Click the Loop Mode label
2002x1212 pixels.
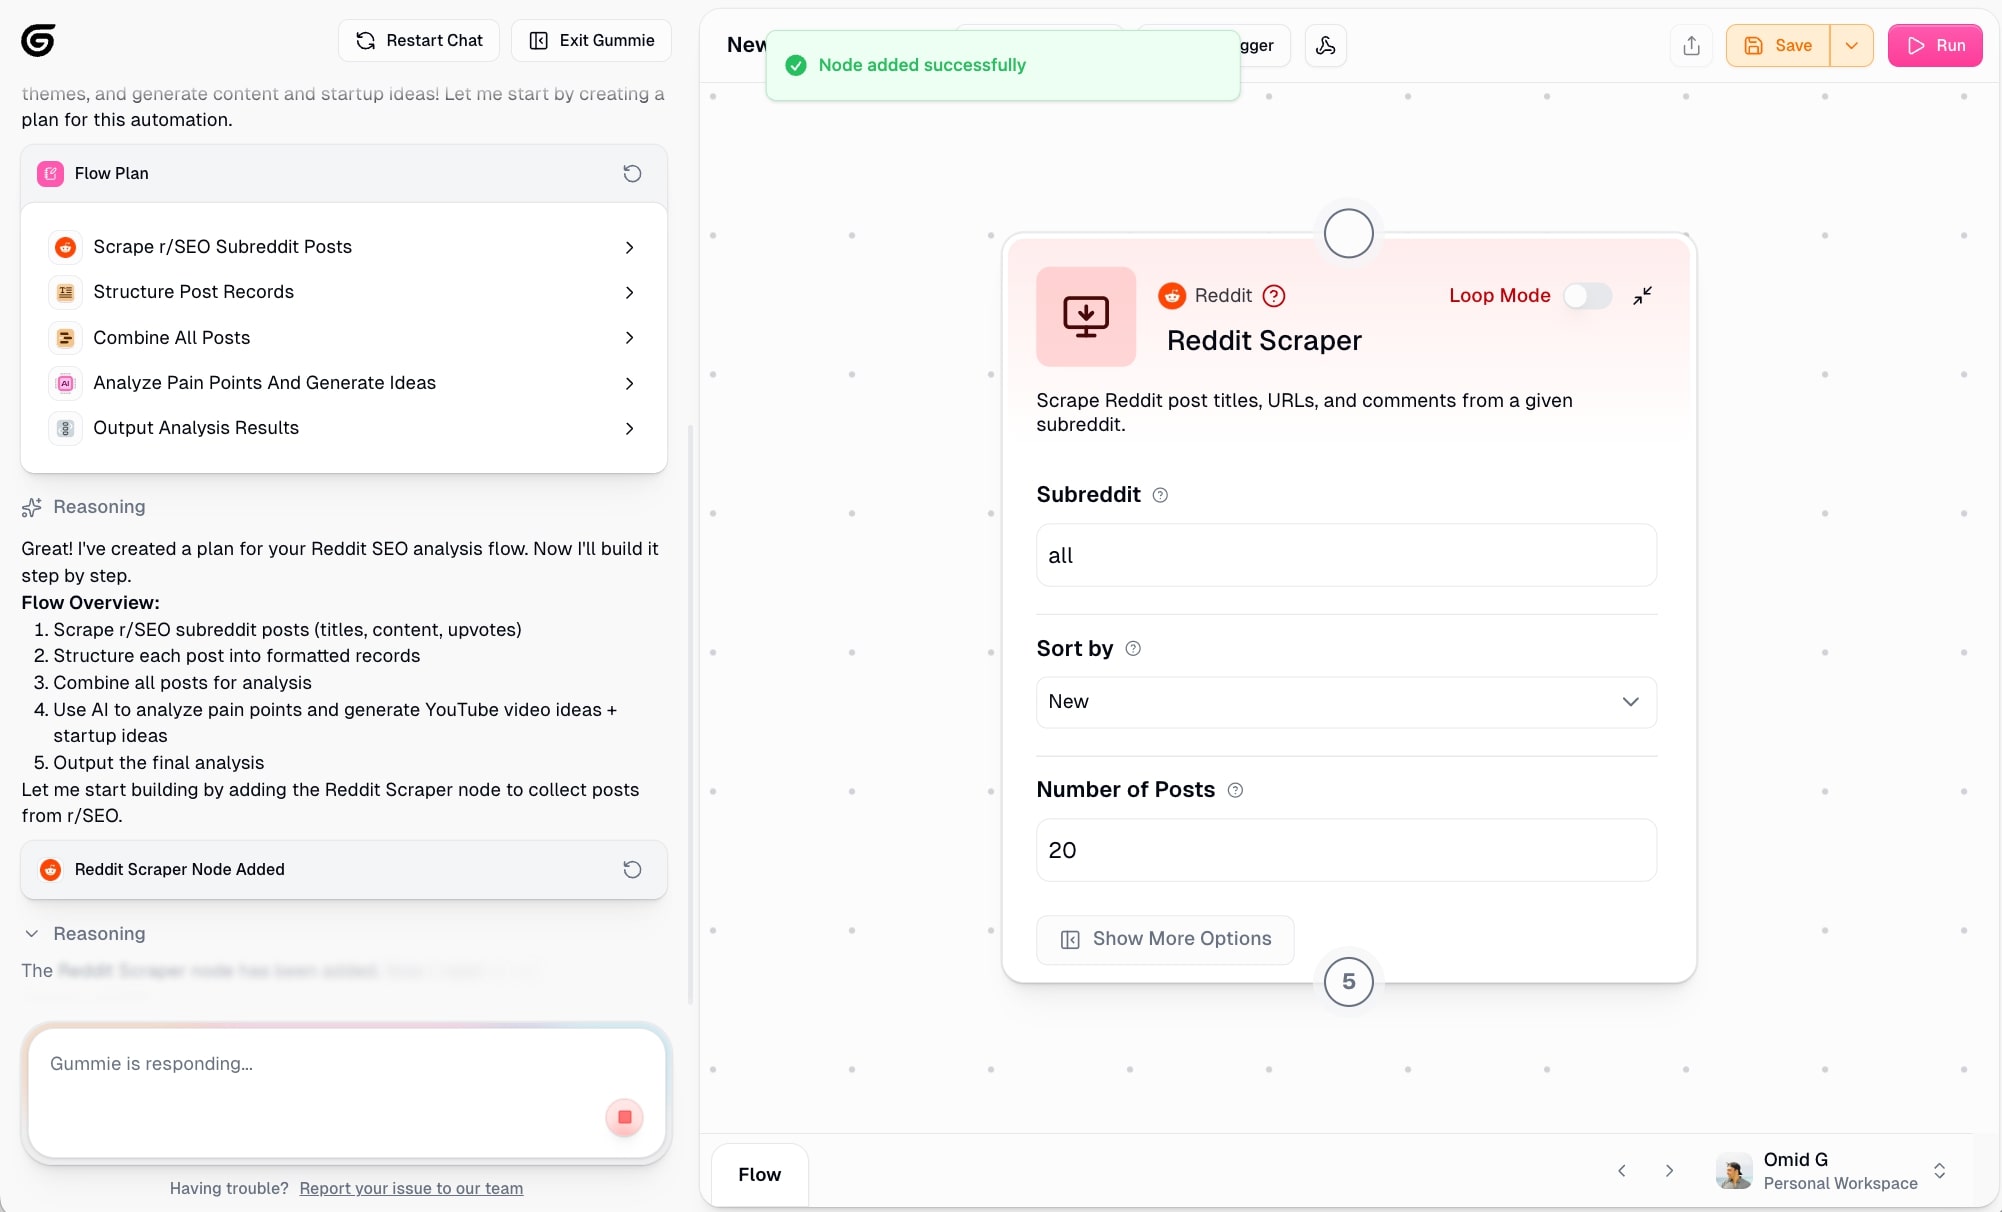[1499, 295]
